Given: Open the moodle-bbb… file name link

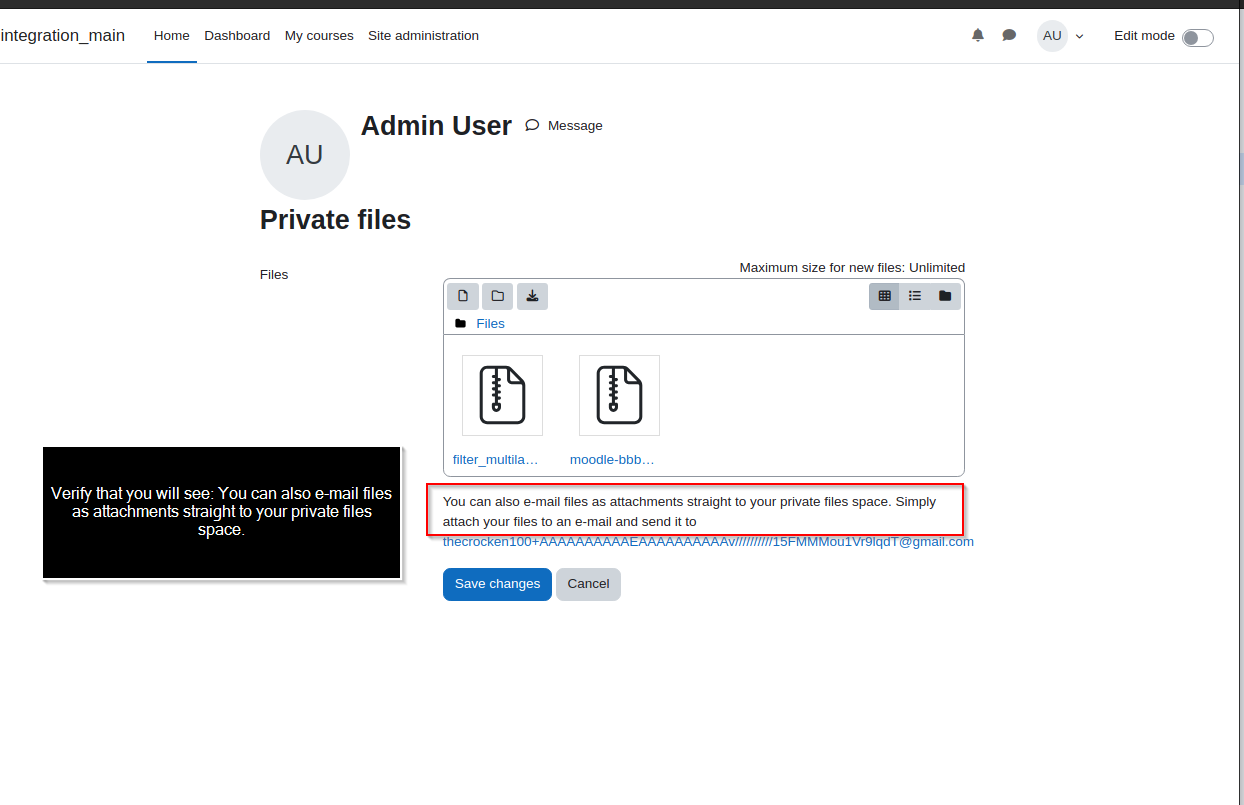Looking at the screenshot, I should [x=612, y=460].
